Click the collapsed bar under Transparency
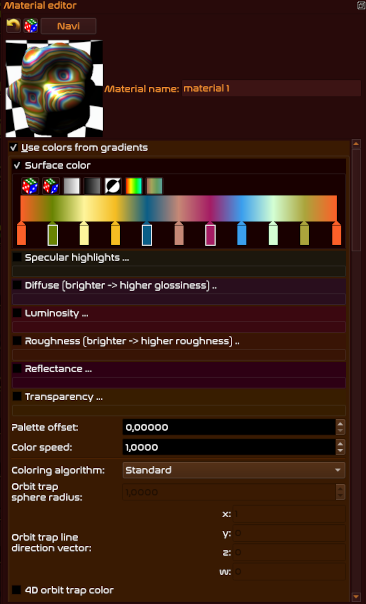366x604 pixels. click(x=179, y=410)
